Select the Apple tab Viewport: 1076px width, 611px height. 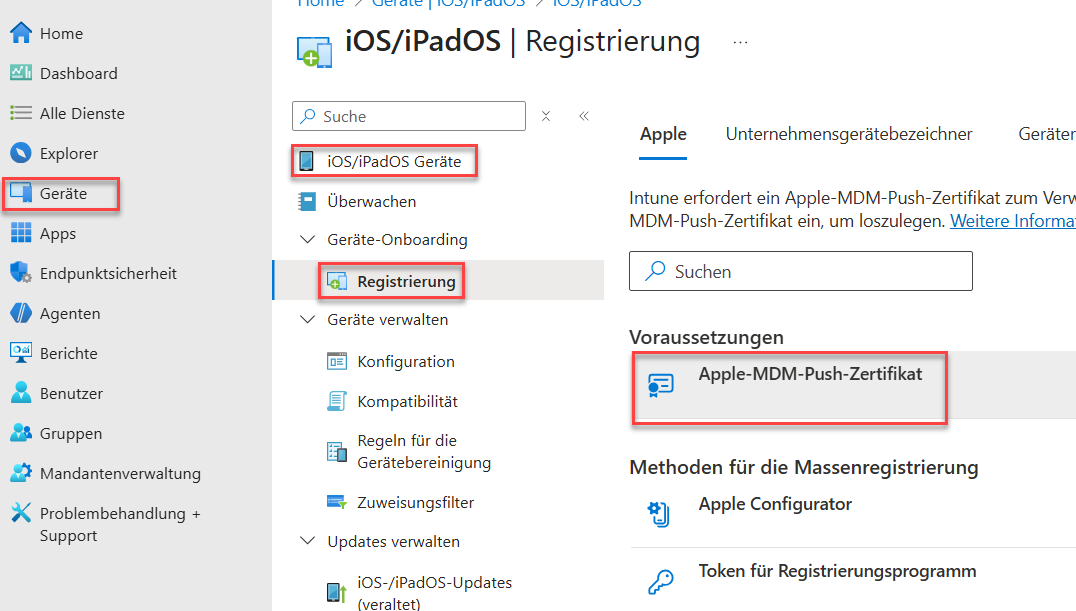[x=663, y=134]
